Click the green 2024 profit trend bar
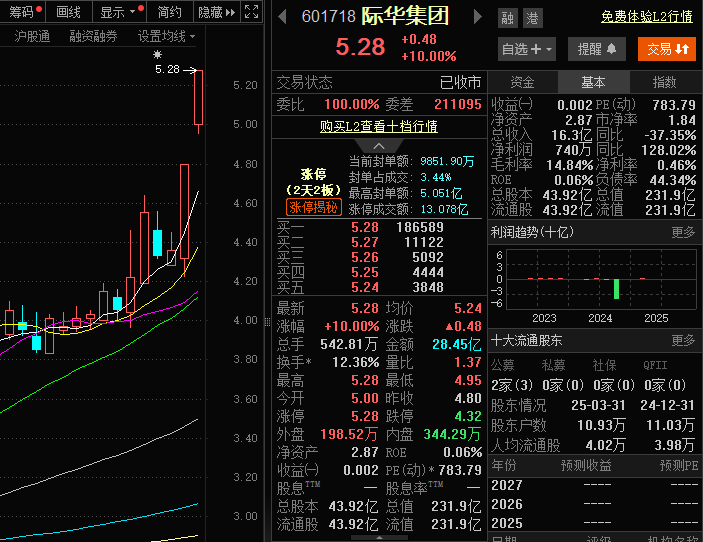The height and width of the screenshot is (542, 703). coord(617,288)
